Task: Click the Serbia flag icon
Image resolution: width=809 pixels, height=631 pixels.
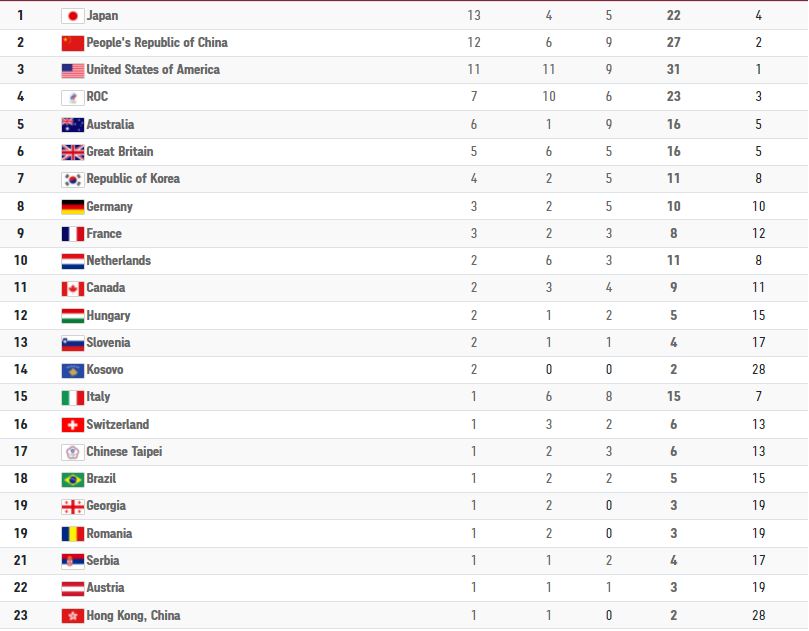Action: tap(72, 561)
